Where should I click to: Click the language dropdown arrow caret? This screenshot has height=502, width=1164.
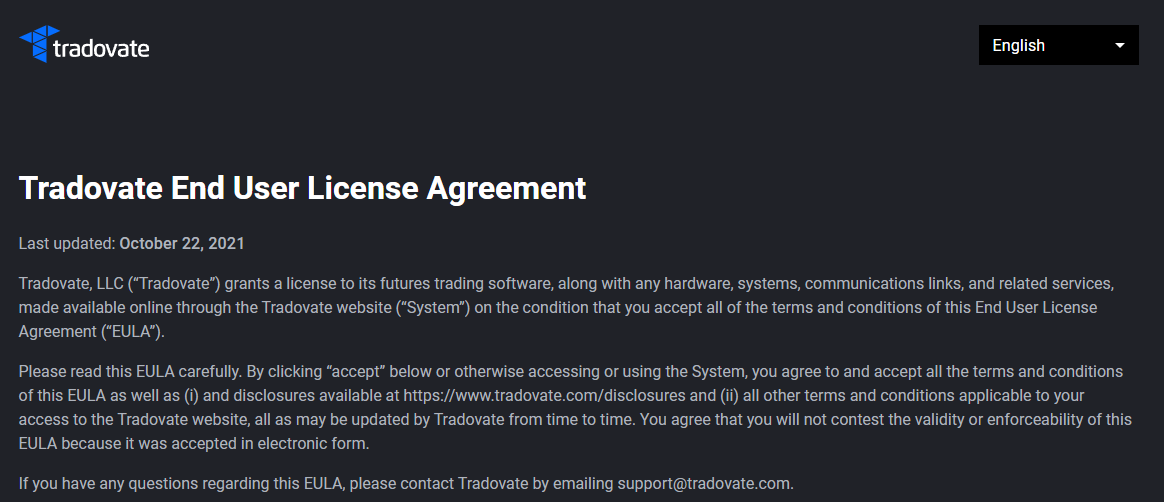coord(1119,45)
